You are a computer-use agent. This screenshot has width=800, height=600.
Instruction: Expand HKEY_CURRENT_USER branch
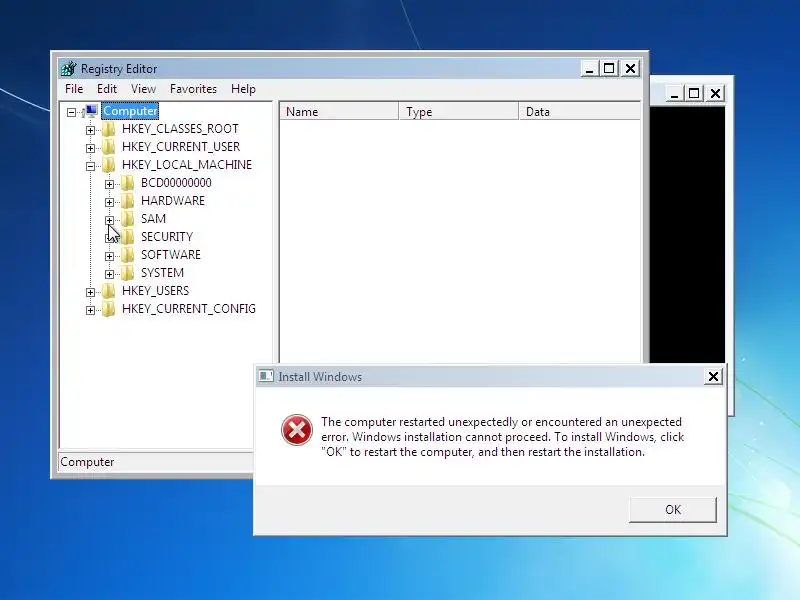90,148
